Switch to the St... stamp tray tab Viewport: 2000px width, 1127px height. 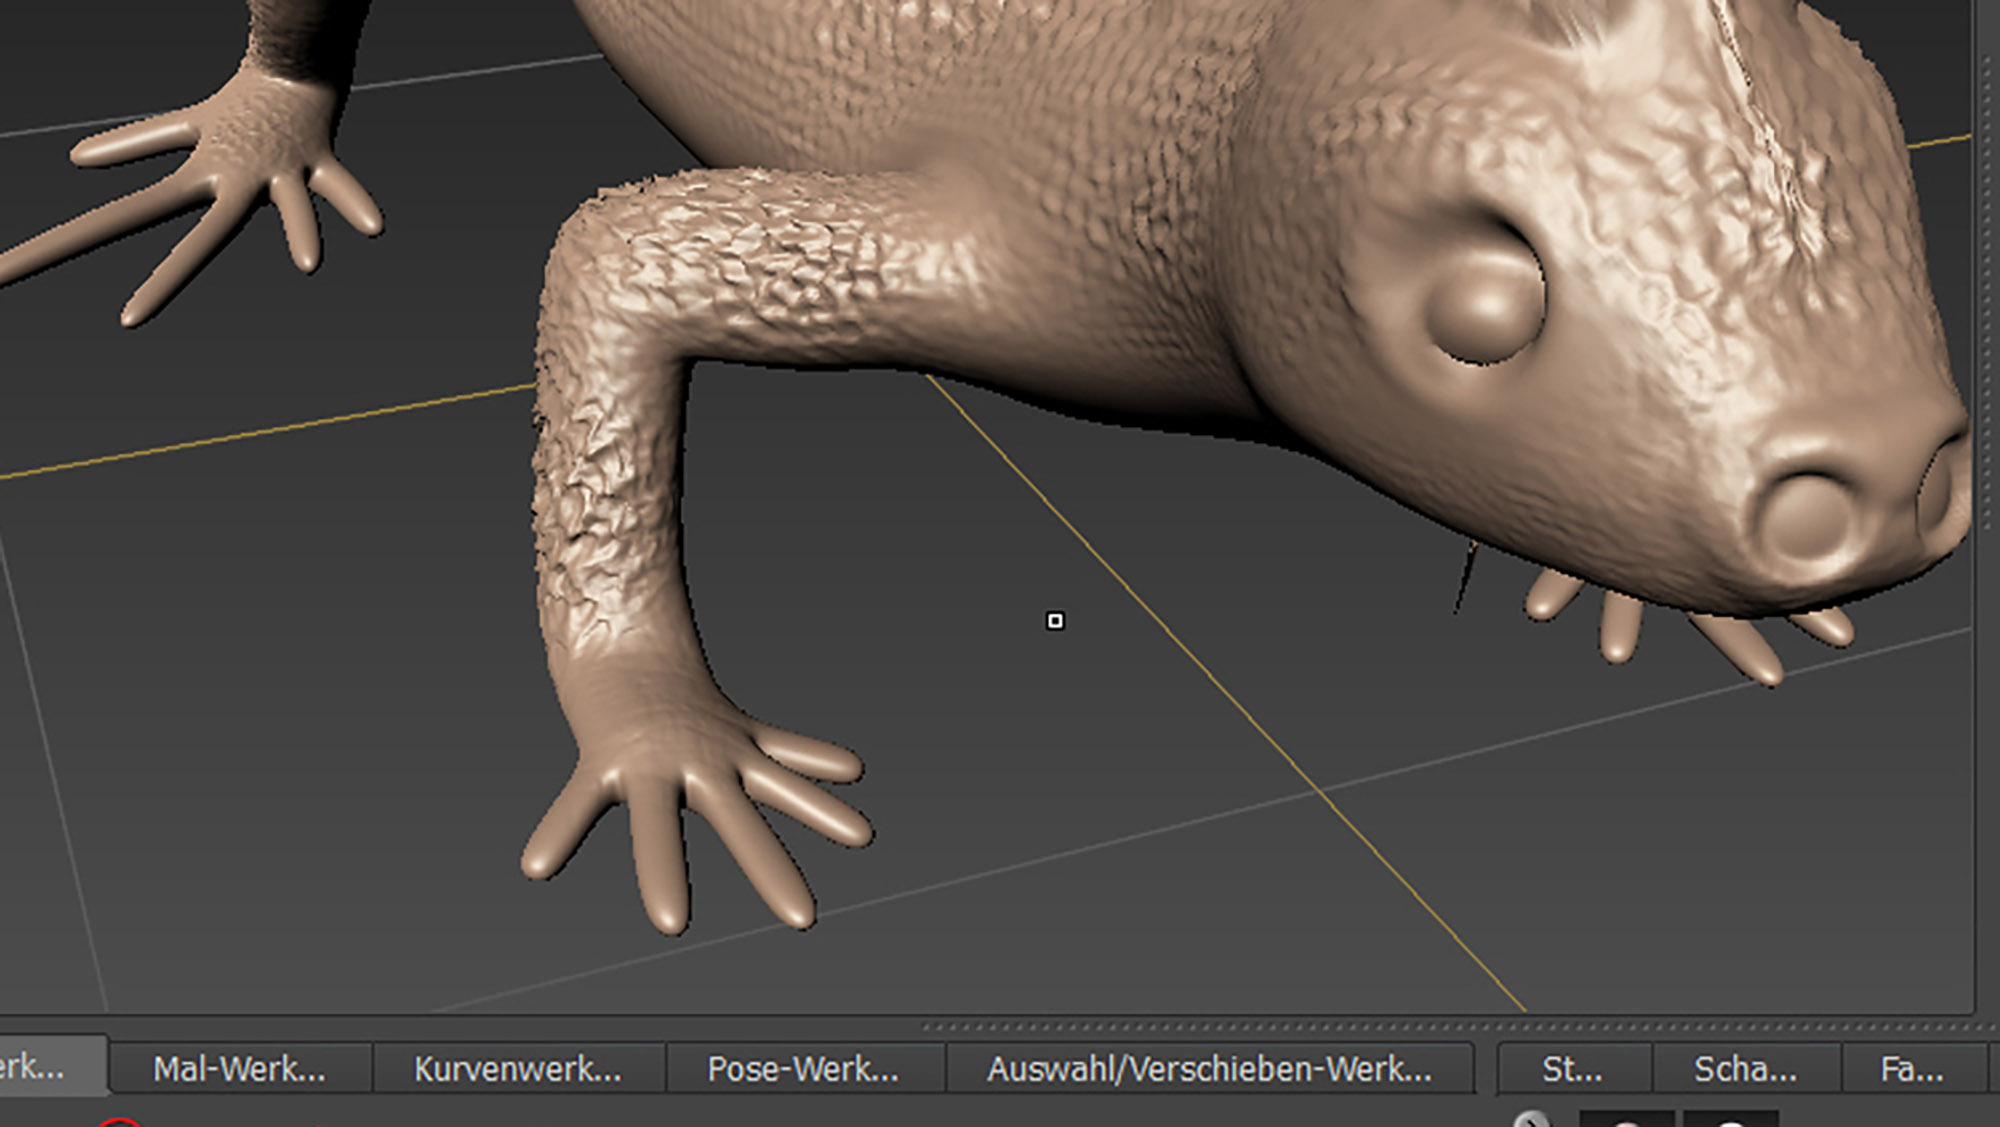(x=1572, y=1069)
